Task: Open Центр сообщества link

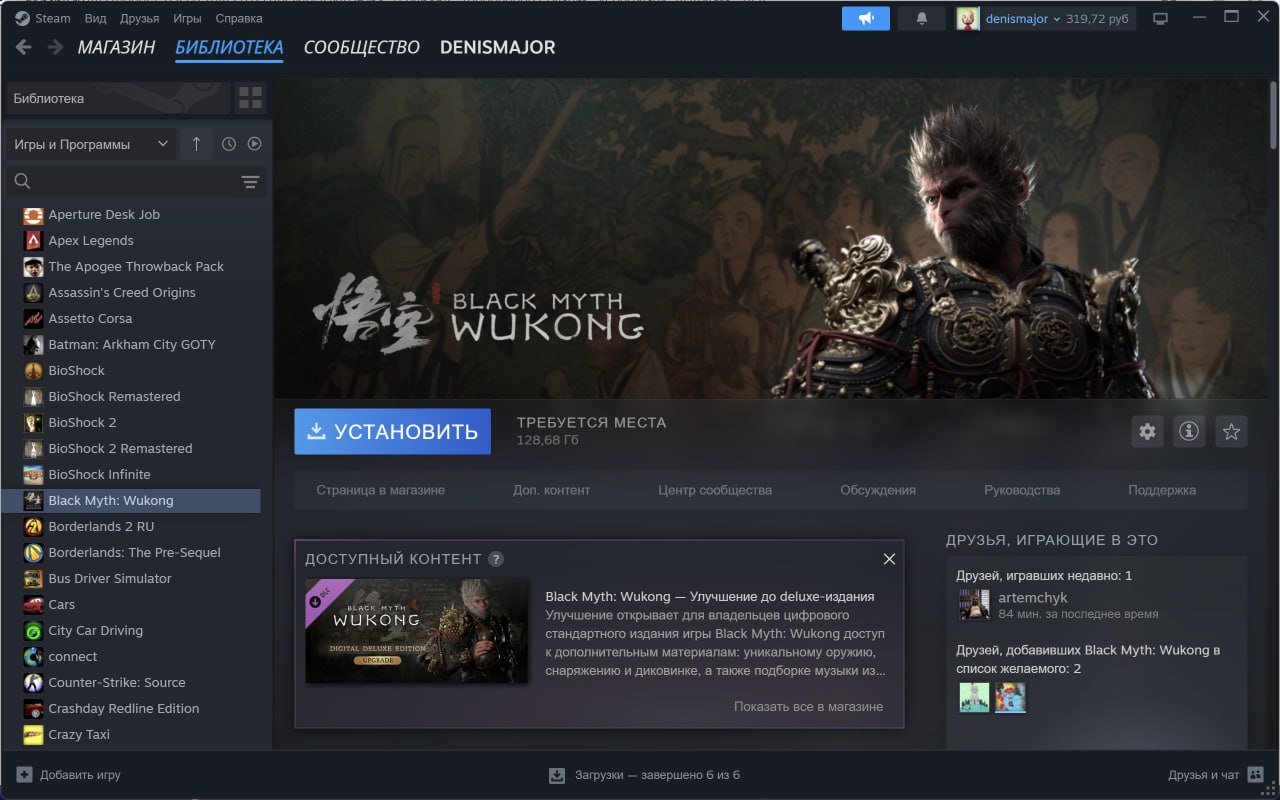Action: (715, 490)
